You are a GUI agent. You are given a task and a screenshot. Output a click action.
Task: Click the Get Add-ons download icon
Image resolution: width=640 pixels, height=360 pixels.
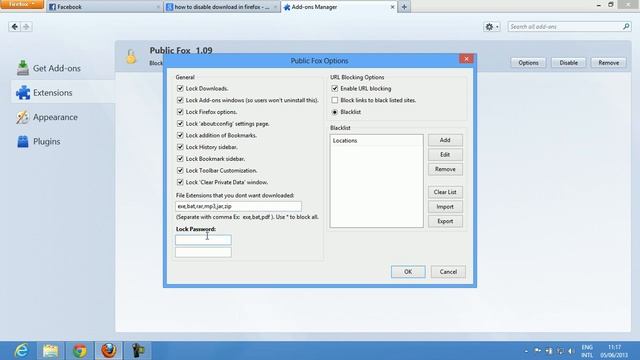click(x=23, y=68)
